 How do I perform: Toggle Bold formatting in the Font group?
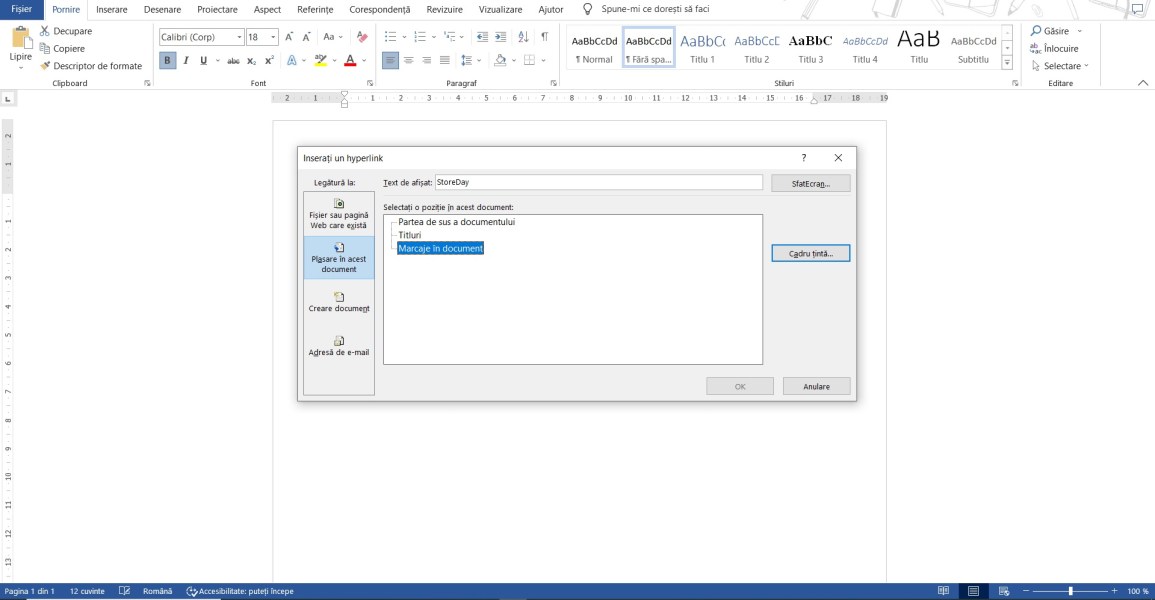tap(167, 60)
